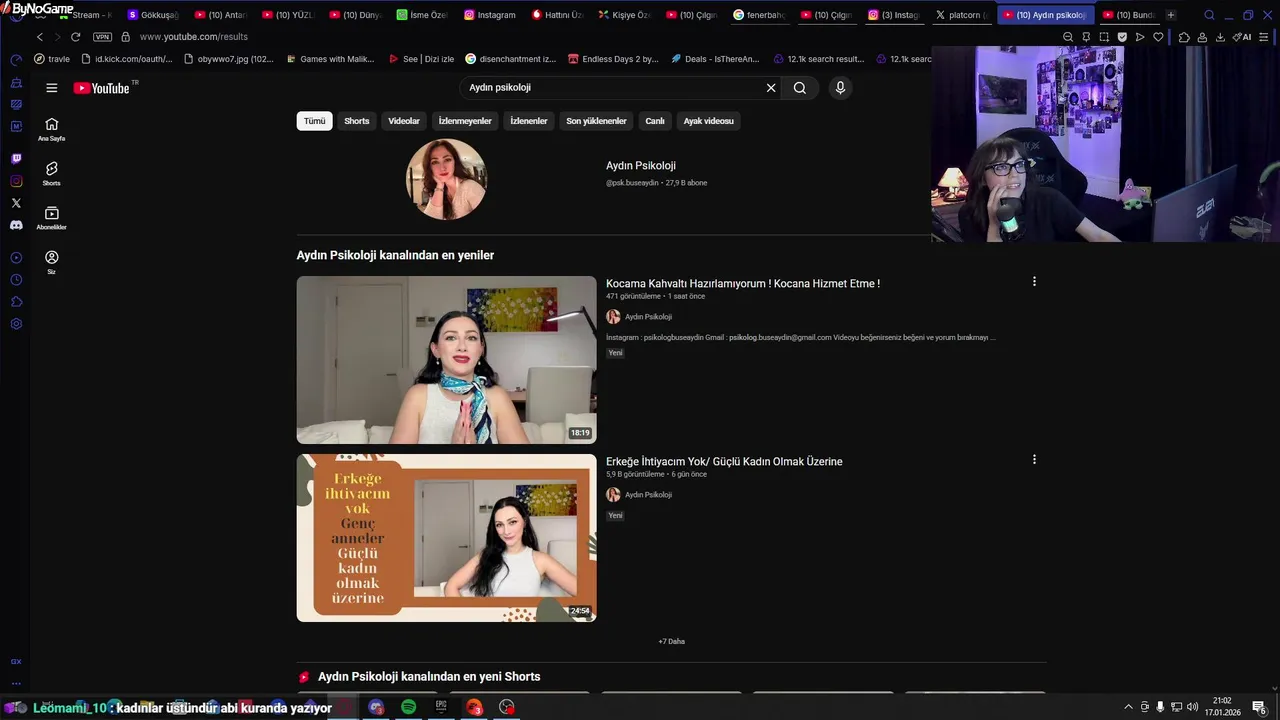Open more options for Kocama Kahvaltı video
This screenshot has width=1280, height=720.
point(1034,282)
